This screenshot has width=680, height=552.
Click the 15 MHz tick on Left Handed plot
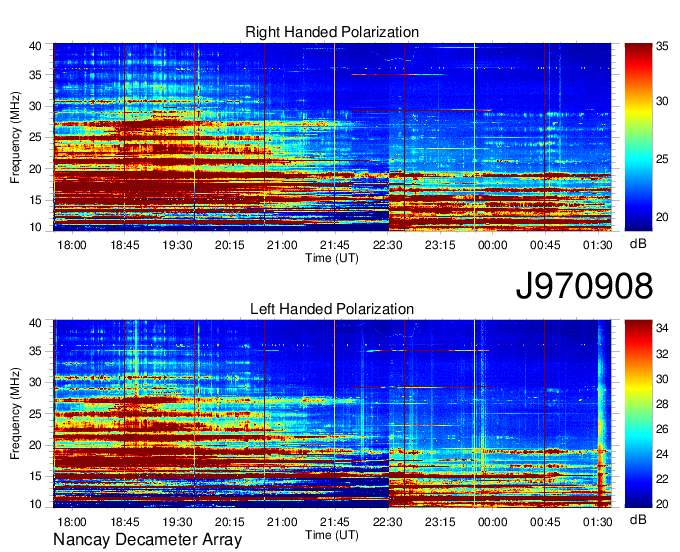point(35,476)
